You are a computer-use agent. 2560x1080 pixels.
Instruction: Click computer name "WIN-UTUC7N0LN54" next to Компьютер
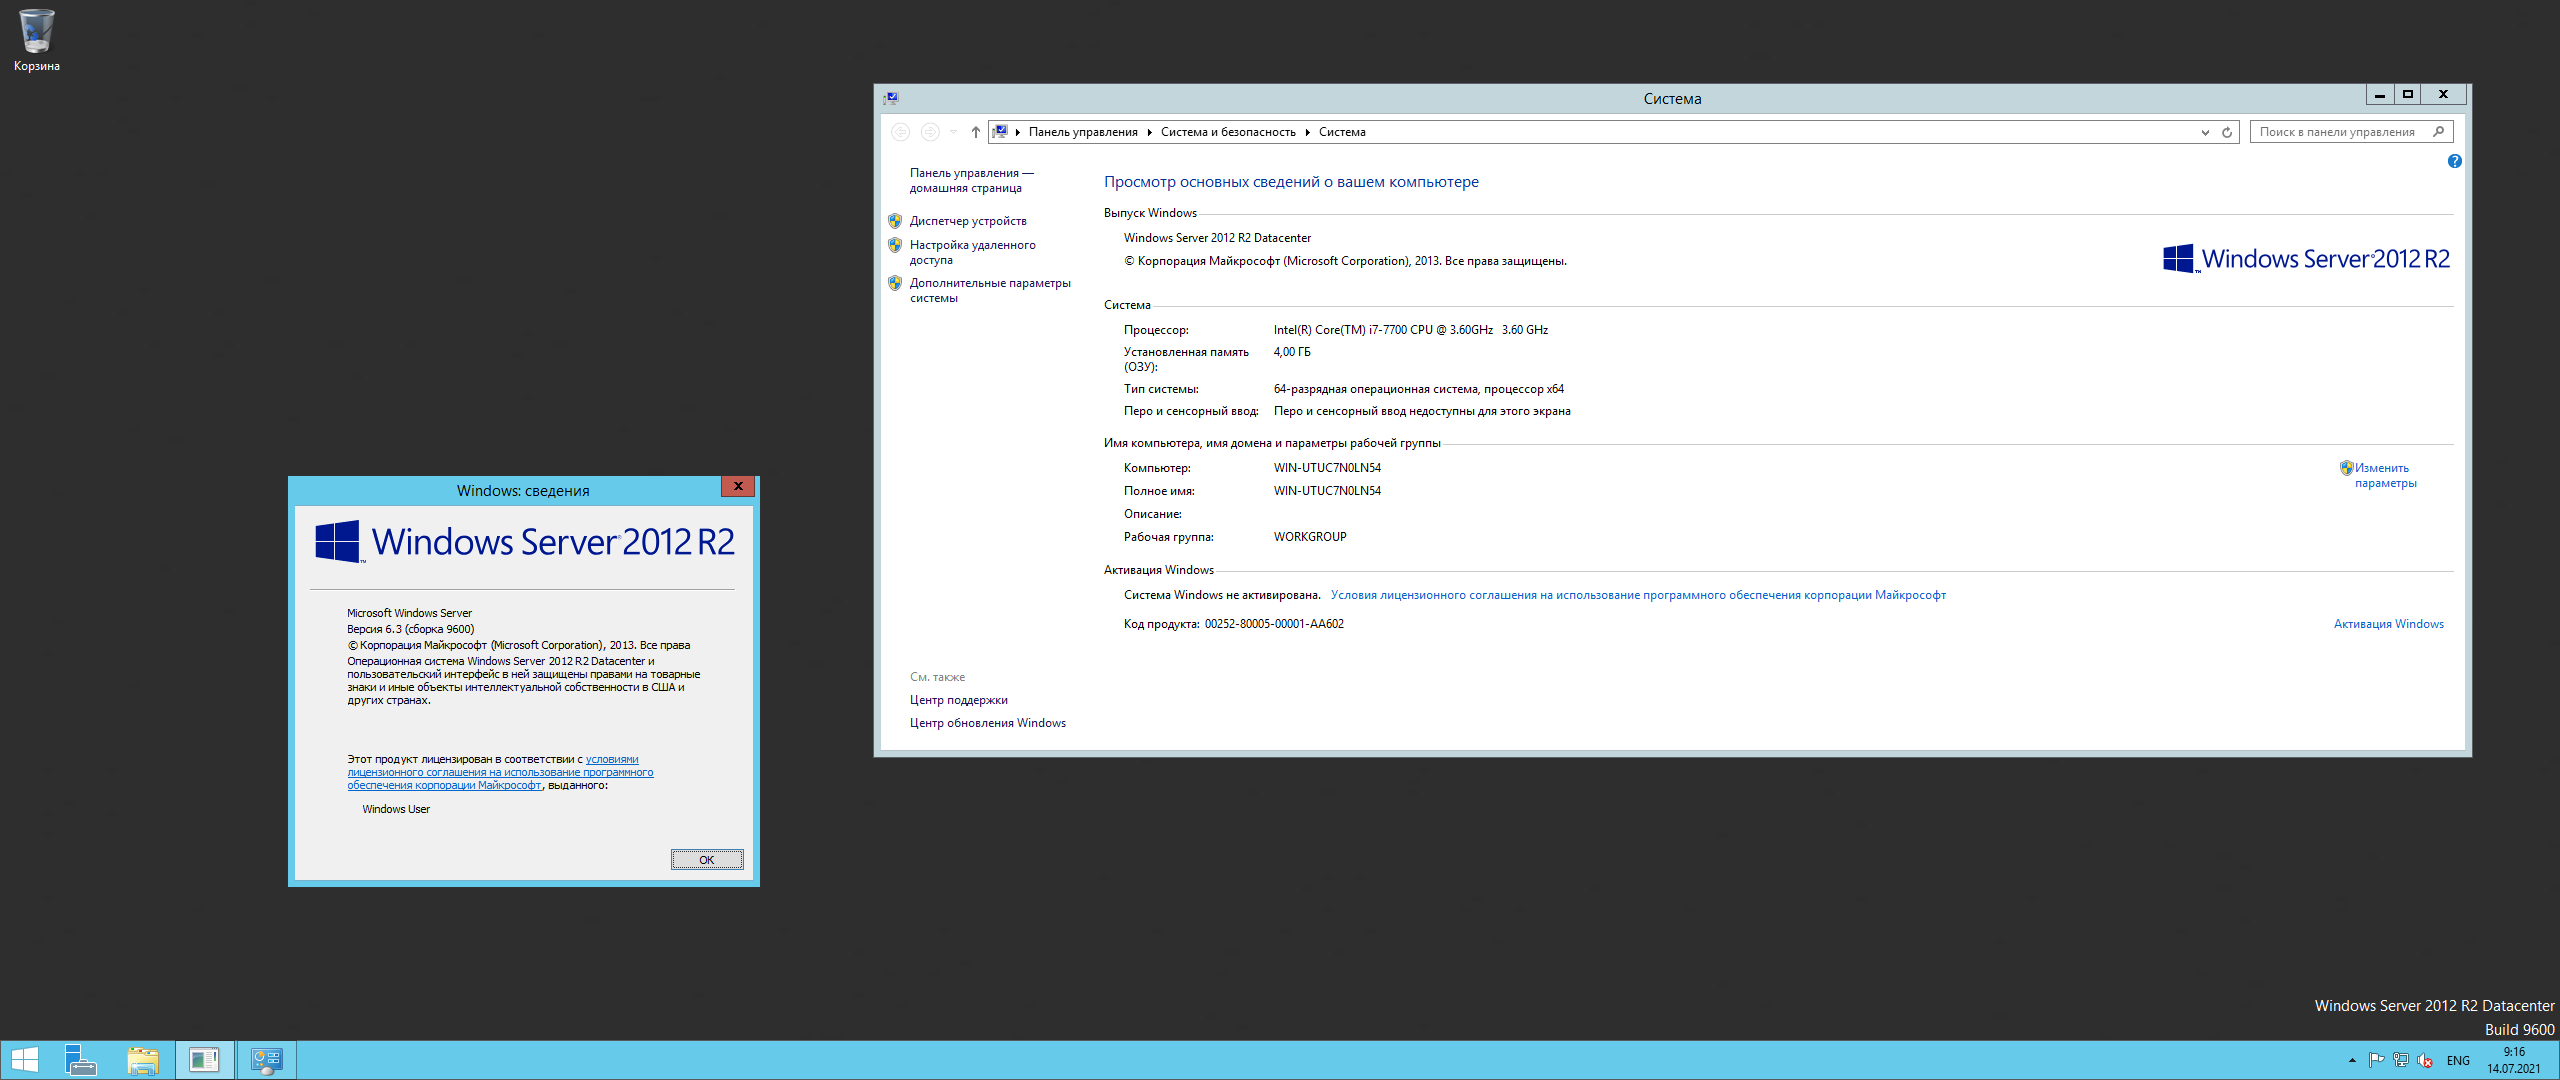tap(1327, 468)
